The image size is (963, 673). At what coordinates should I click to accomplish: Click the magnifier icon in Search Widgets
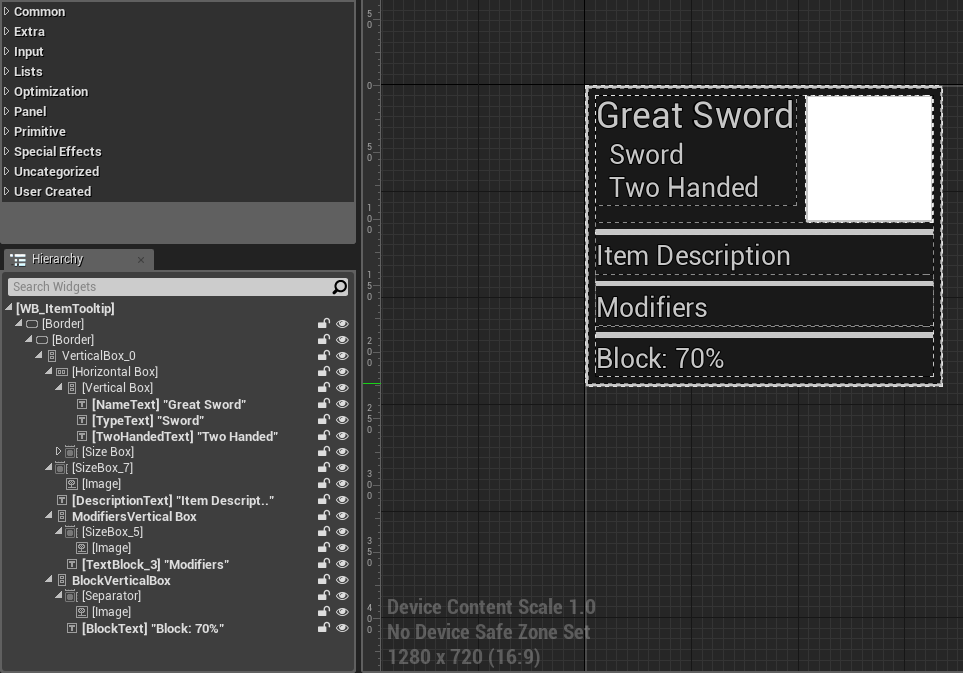point(340,287)
